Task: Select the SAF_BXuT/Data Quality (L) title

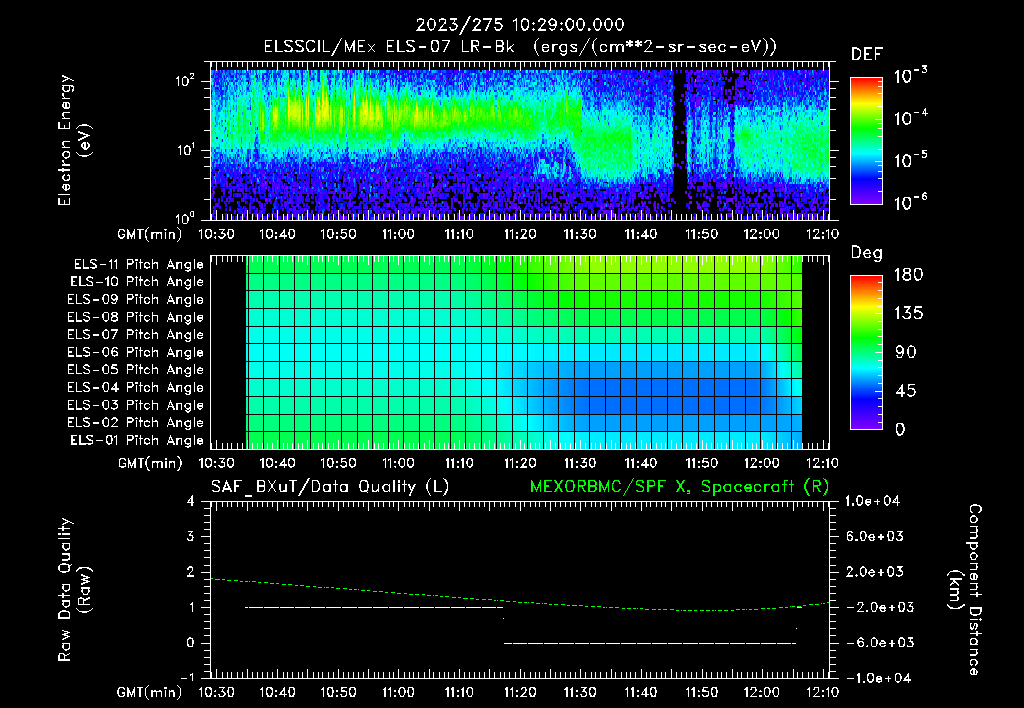Action: [x=330, y=487]
